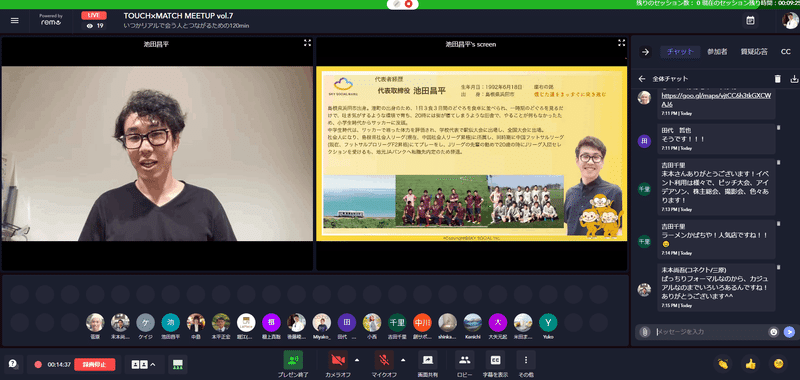
Task: Switch to チャット tab
Action: 680,52
